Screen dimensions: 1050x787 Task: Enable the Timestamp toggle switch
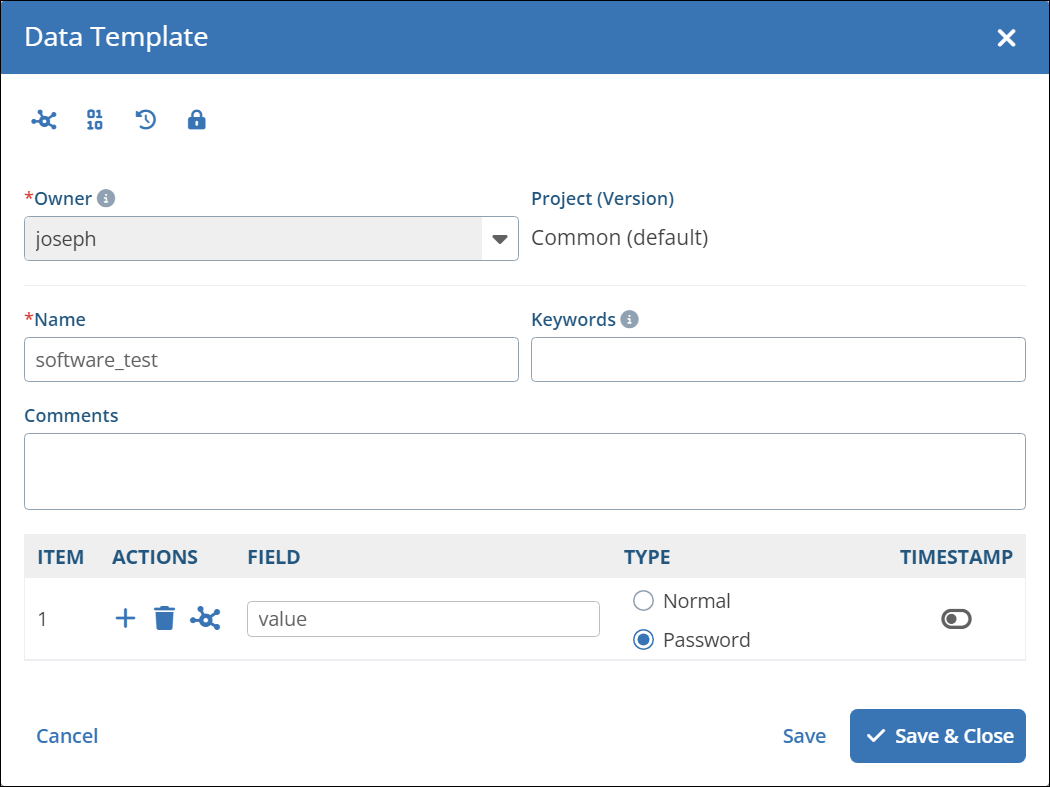[x=956, y=620]
